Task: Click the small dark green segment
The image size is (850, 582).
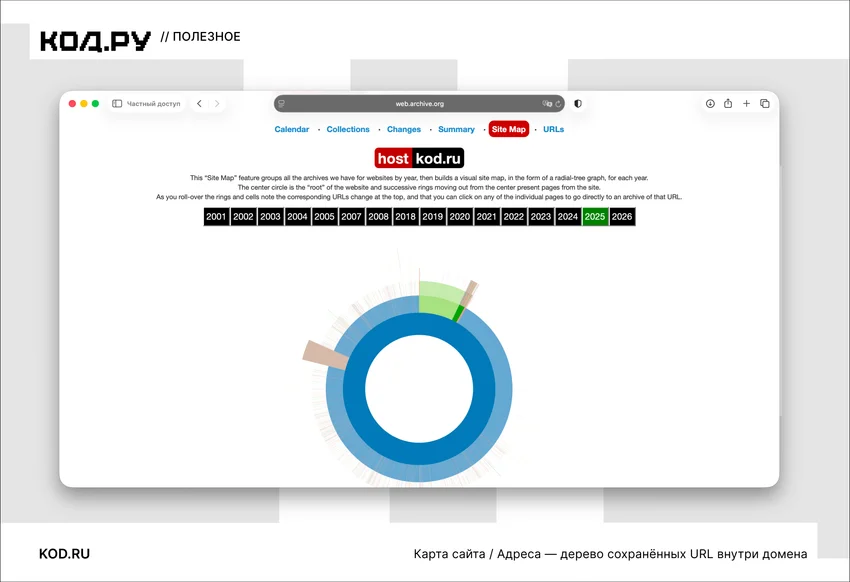Action: [x=459, y=313]
